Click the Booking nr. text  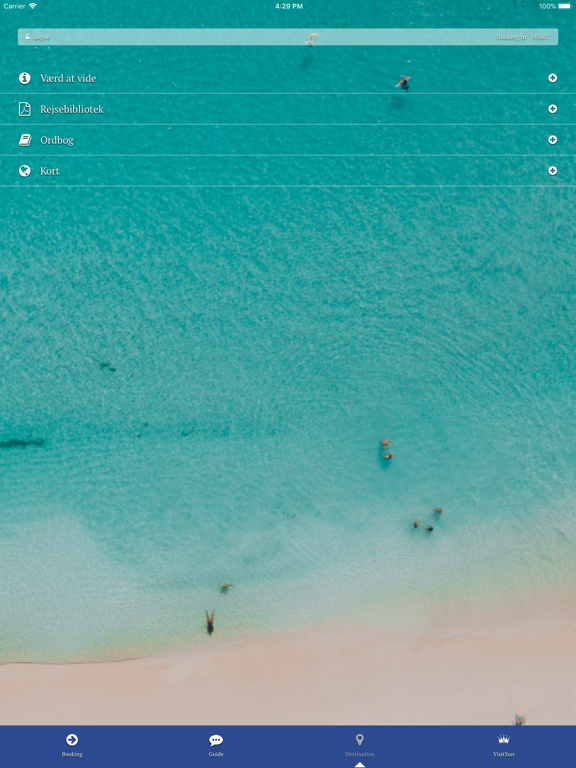click(523, 37)
